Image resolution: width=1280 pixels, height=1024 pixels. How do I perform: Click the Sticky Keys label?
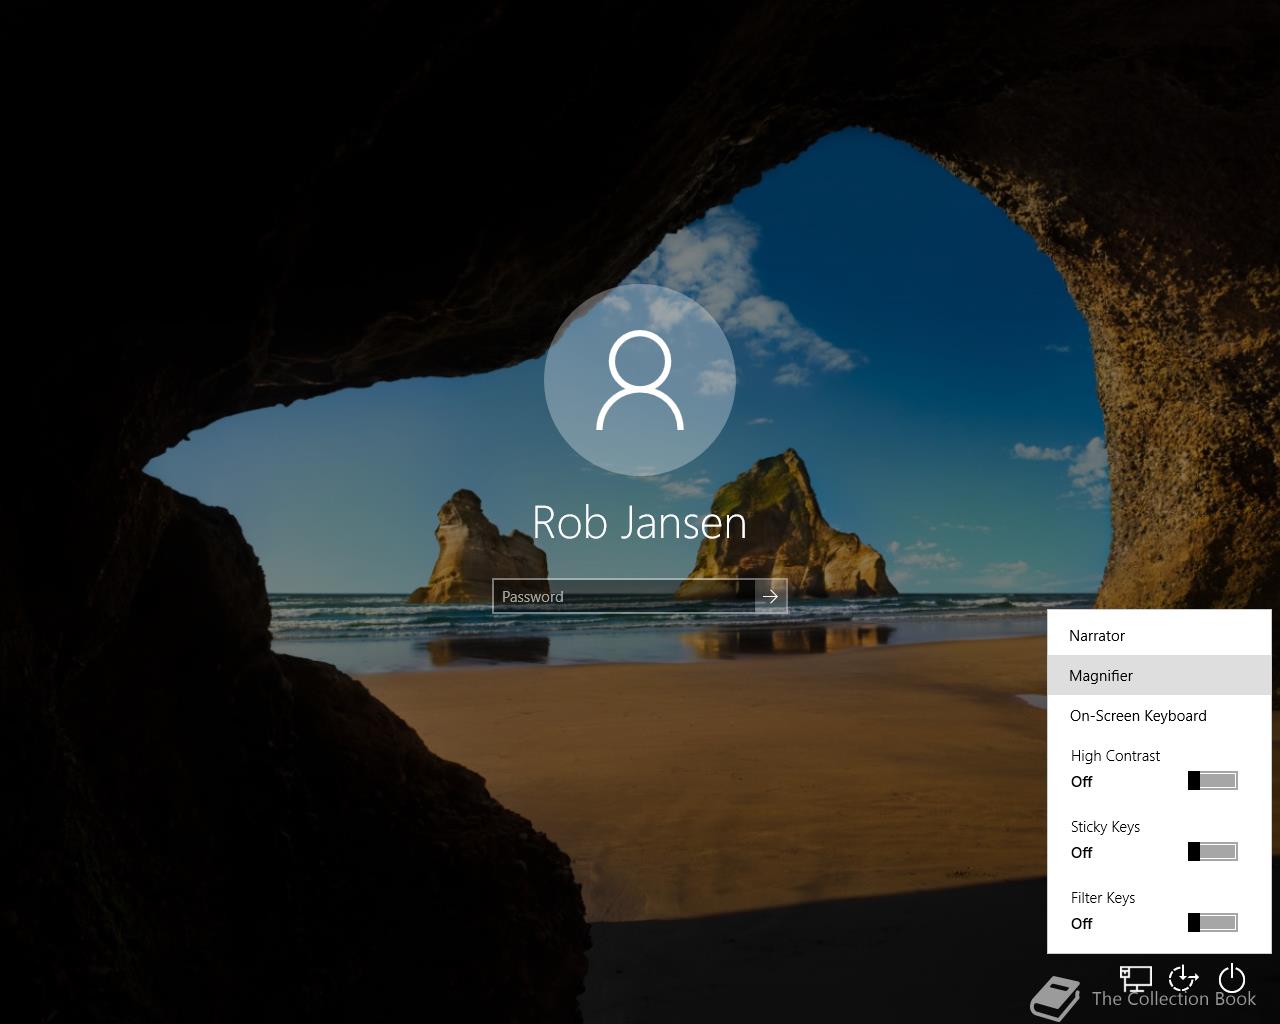tap(1105, 827)
